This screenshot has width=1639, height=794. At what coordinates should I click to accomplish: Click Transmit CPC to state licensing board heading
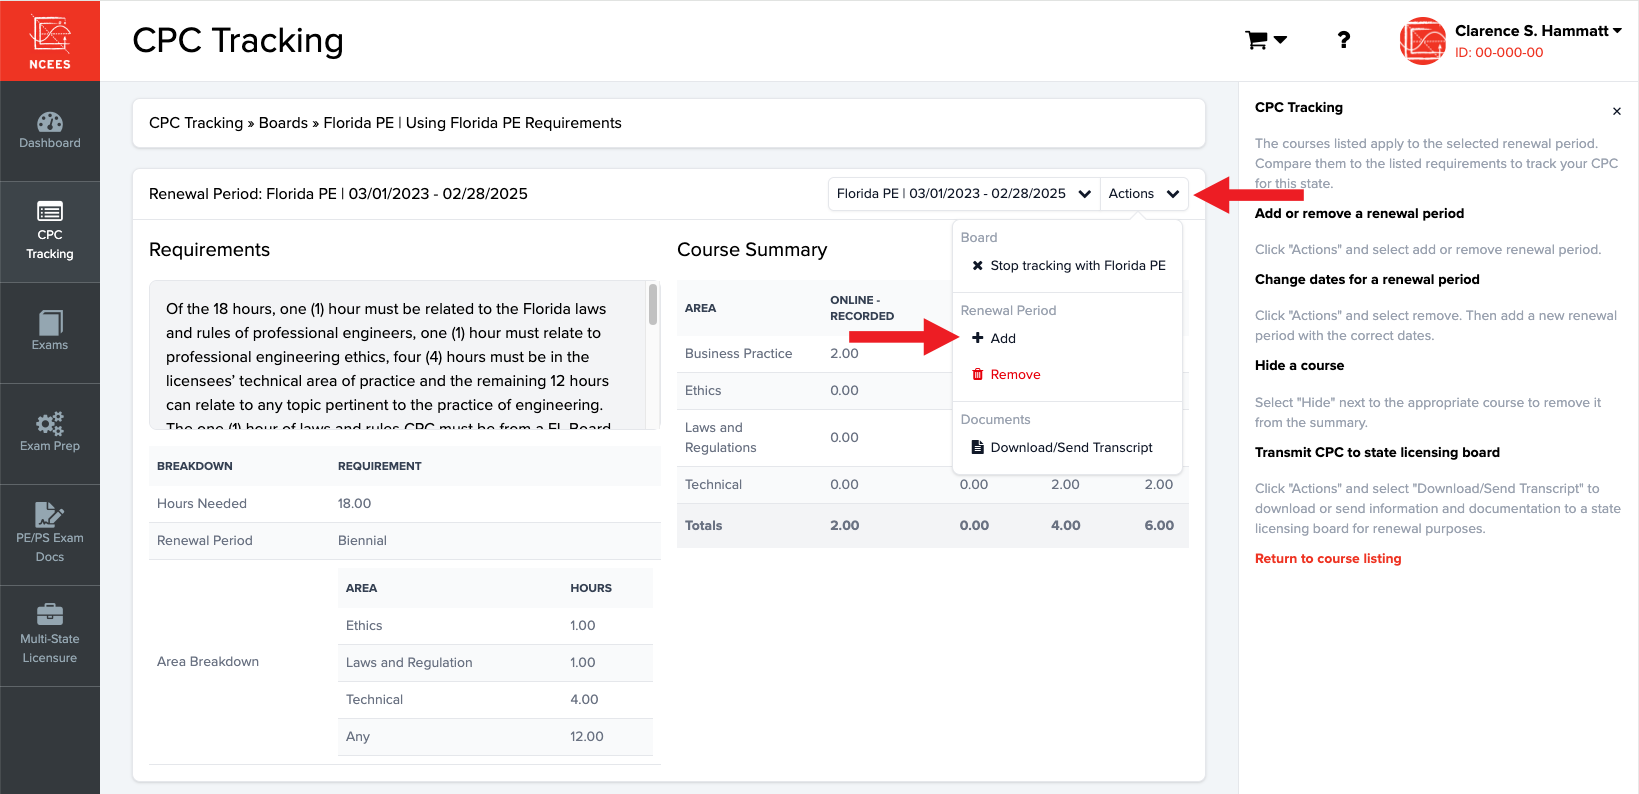pos(1377,452)
